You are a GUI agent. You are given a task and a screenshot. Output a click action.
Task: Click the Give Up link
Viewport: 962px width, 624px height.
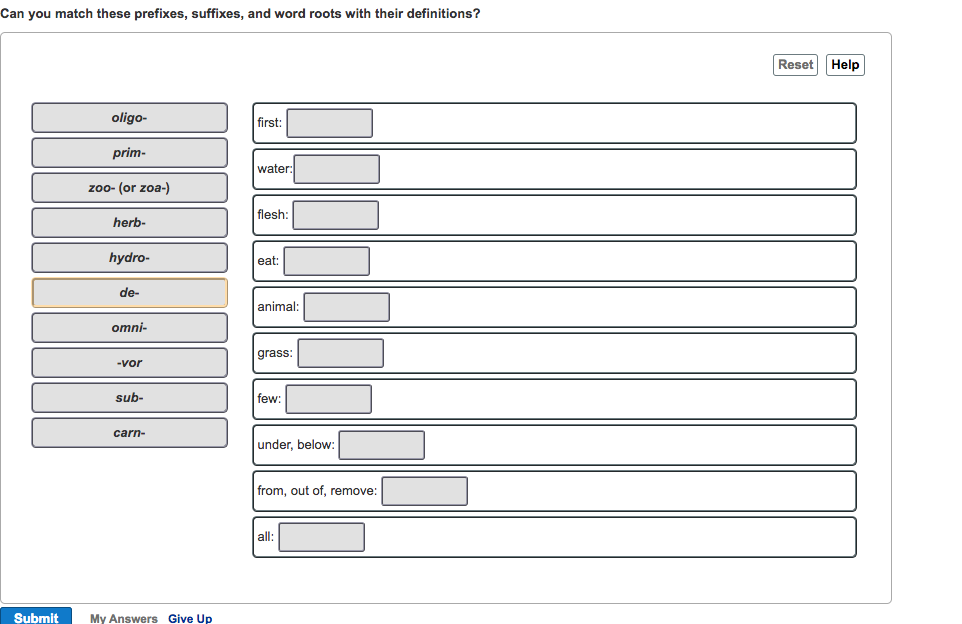(x=189, y=618)
